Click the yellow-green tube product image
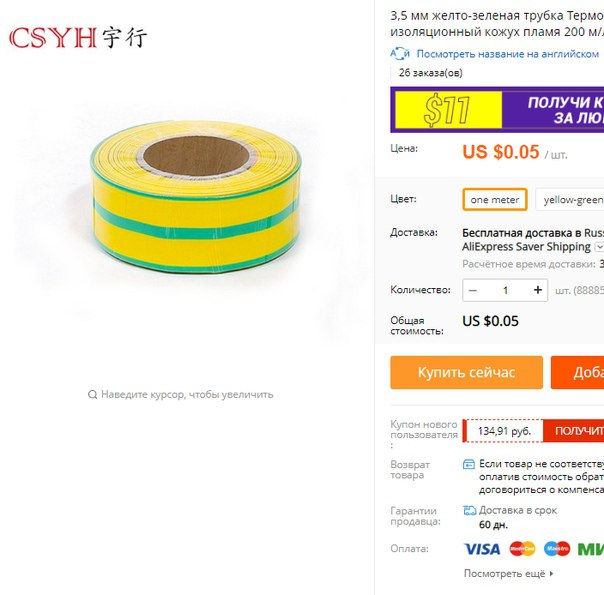The image size is (604, 595). [196, 196]
